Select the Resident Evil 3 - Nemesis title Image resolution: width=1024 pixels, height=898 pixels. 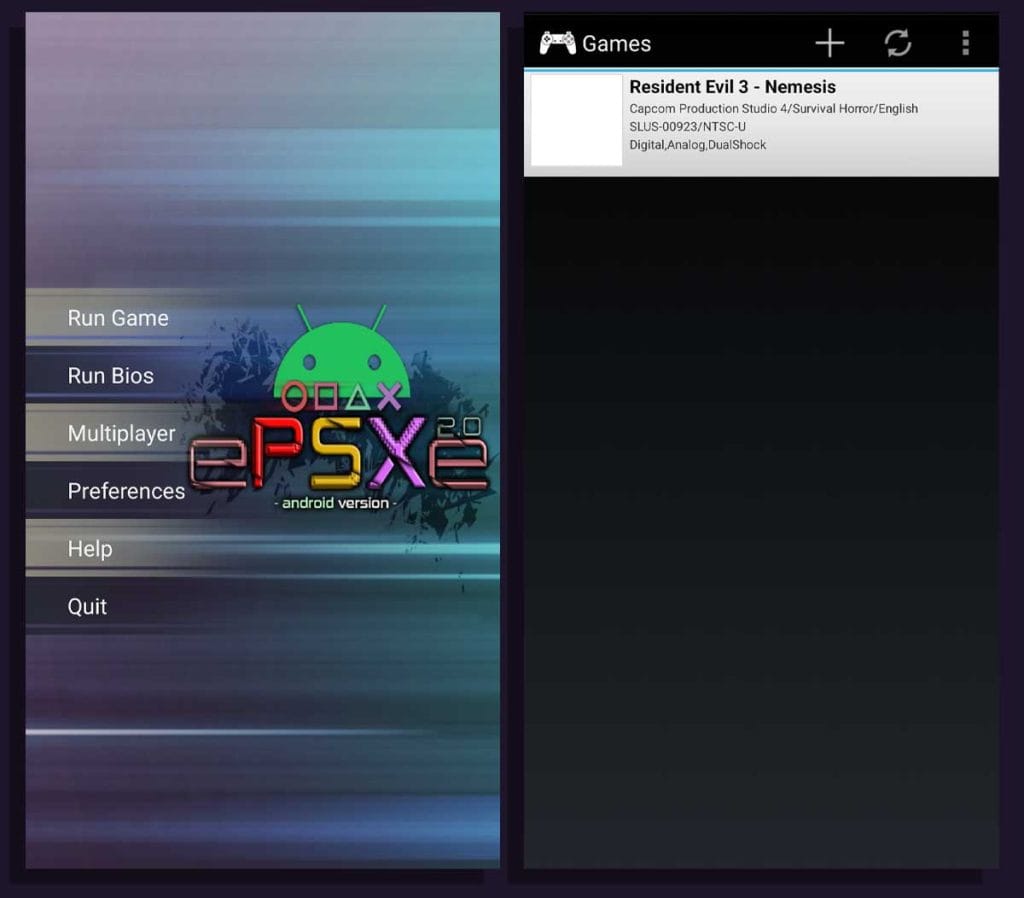click(x=732, y=87)
